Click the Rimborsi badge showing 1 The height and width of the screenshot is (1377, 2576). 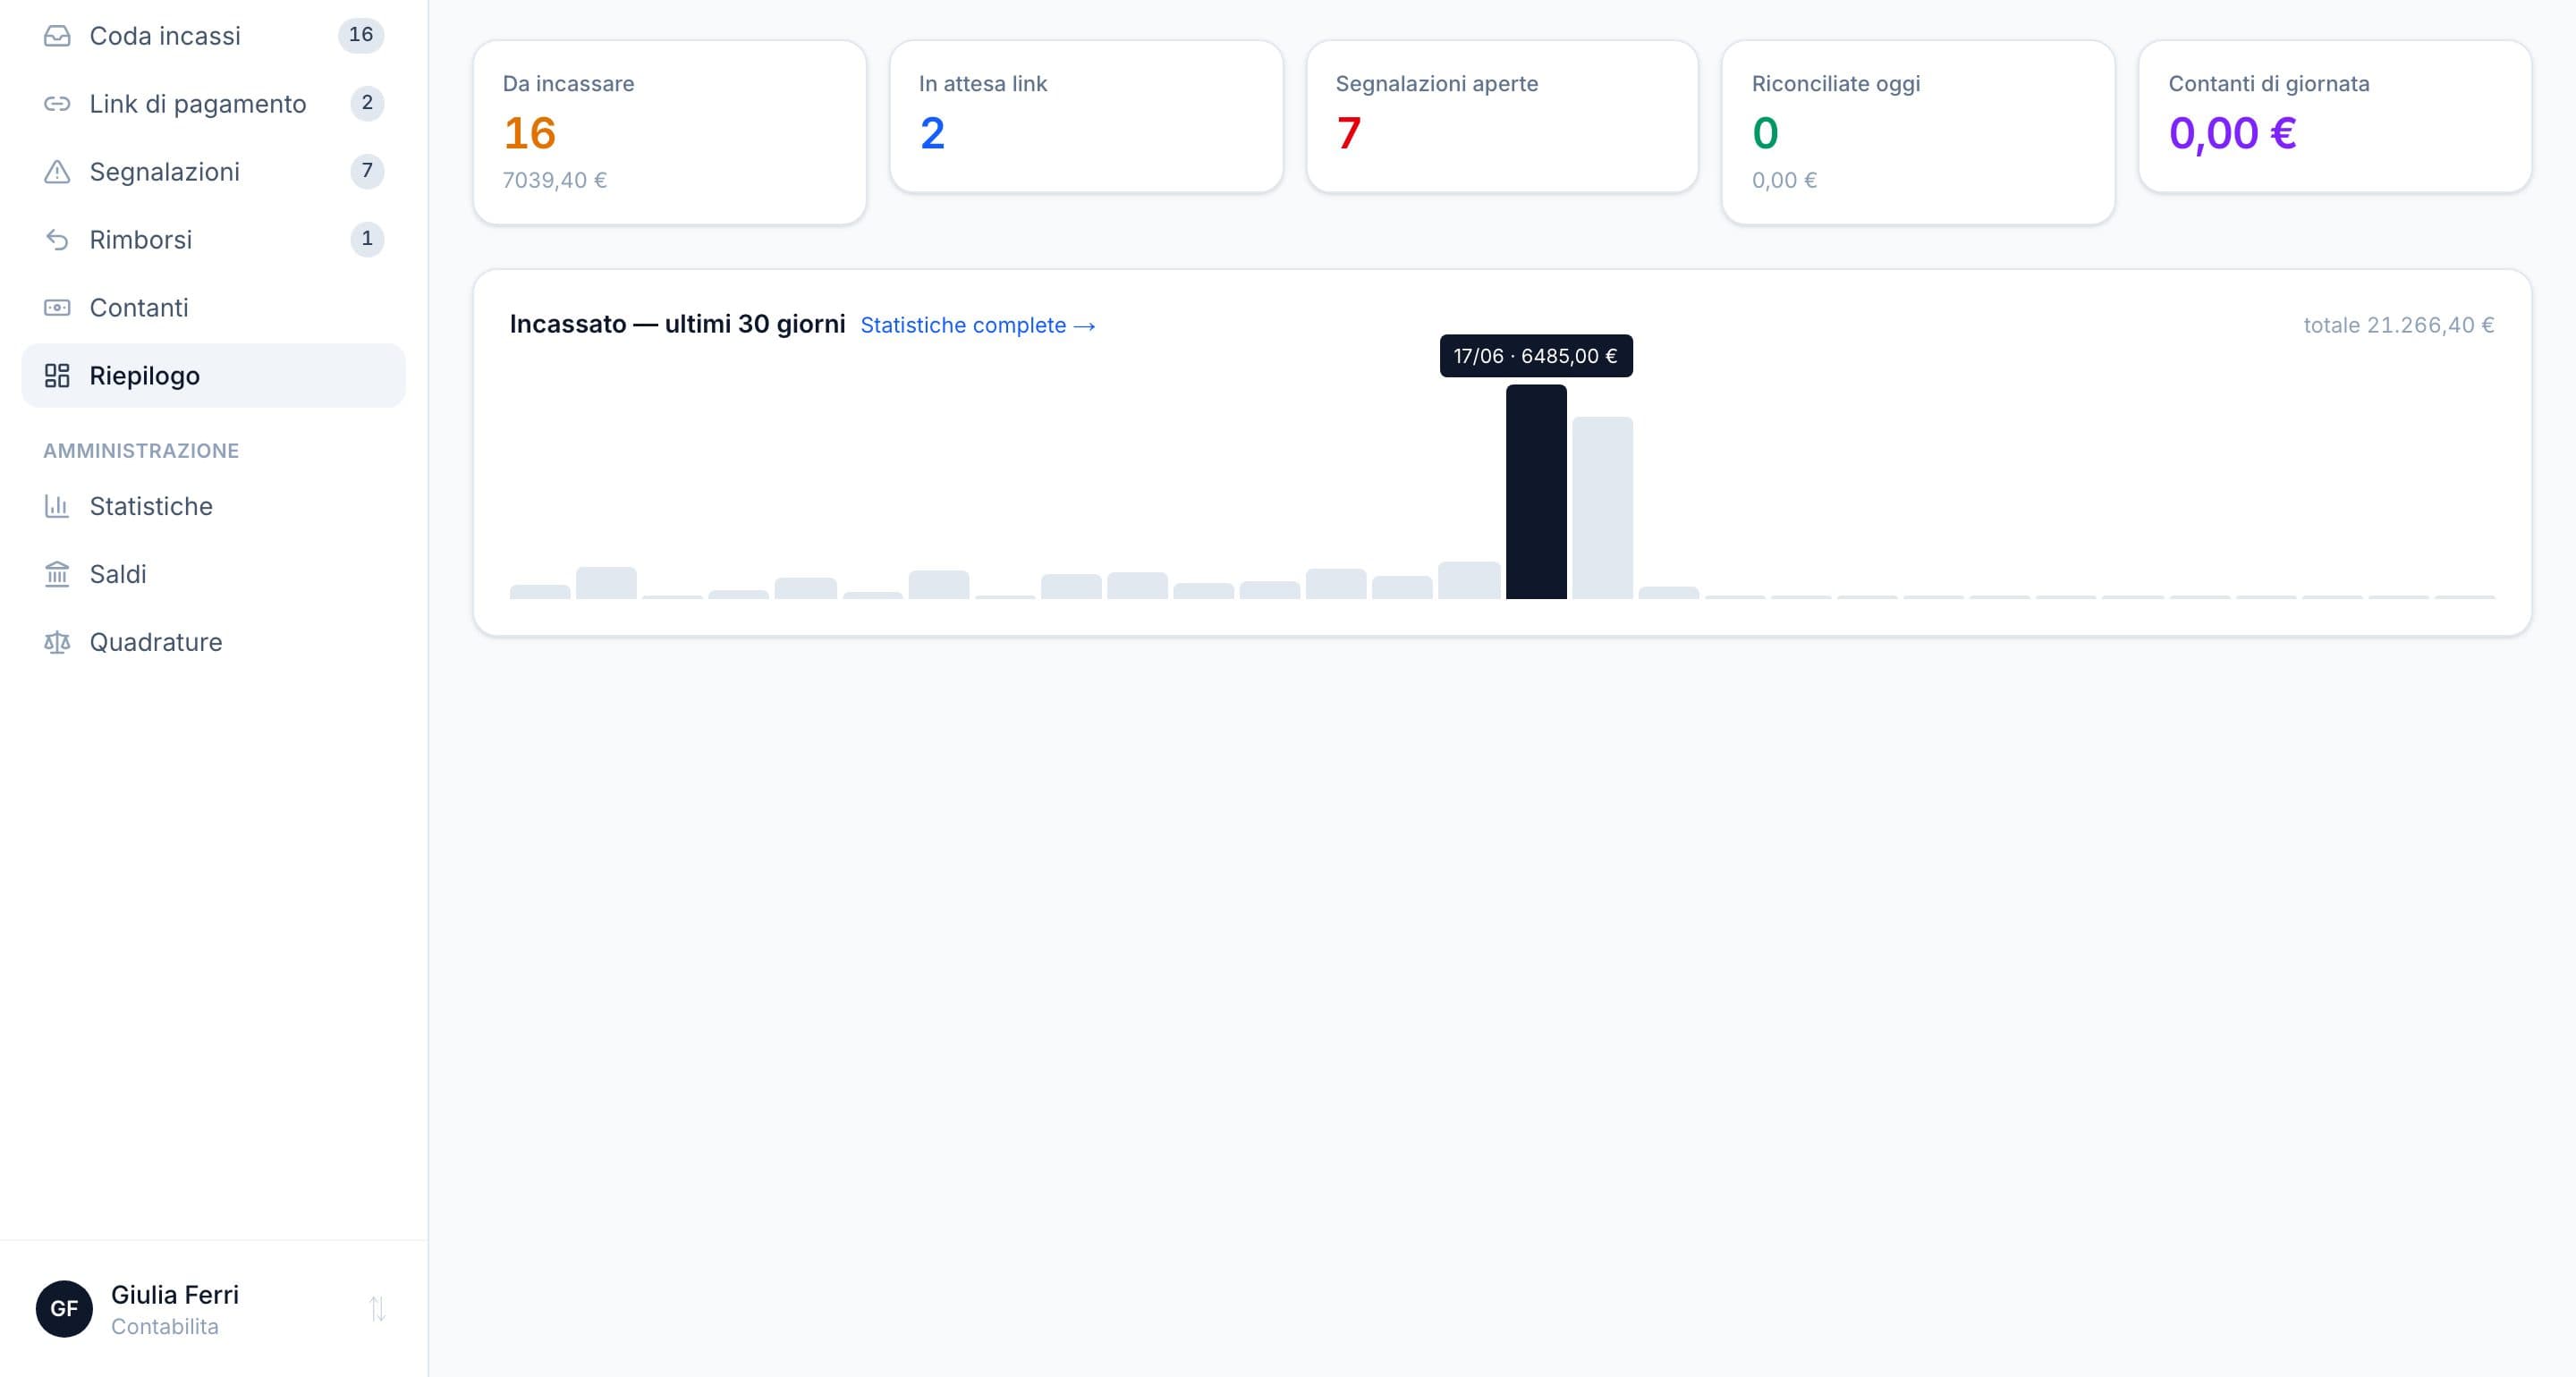[367, 239]
